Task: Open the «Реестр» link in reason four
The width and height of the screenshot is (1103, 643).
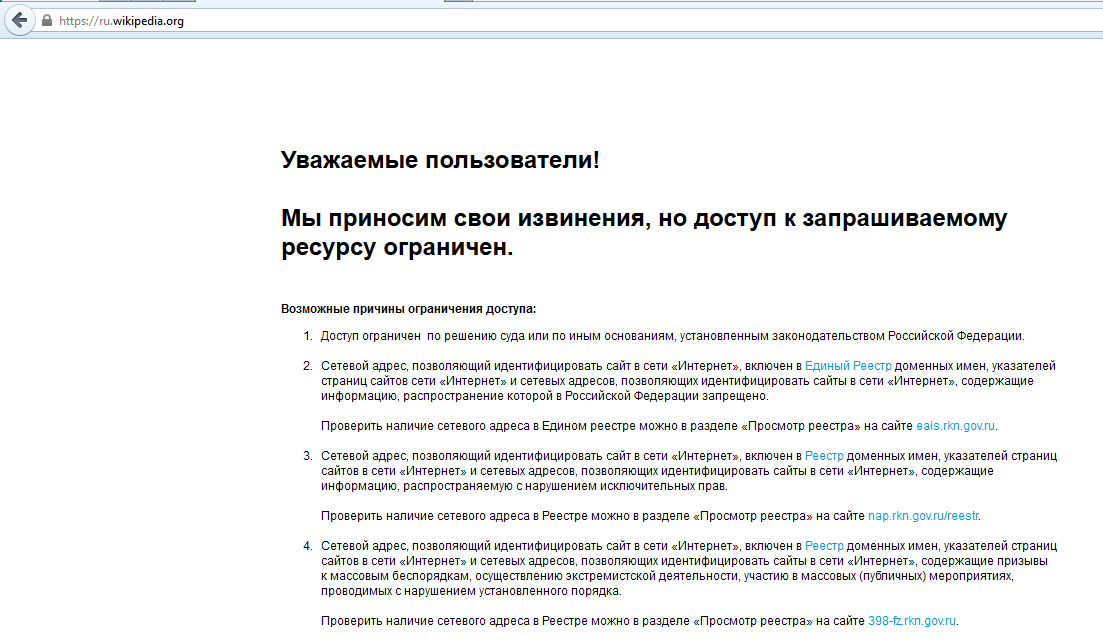Action: 824,546
